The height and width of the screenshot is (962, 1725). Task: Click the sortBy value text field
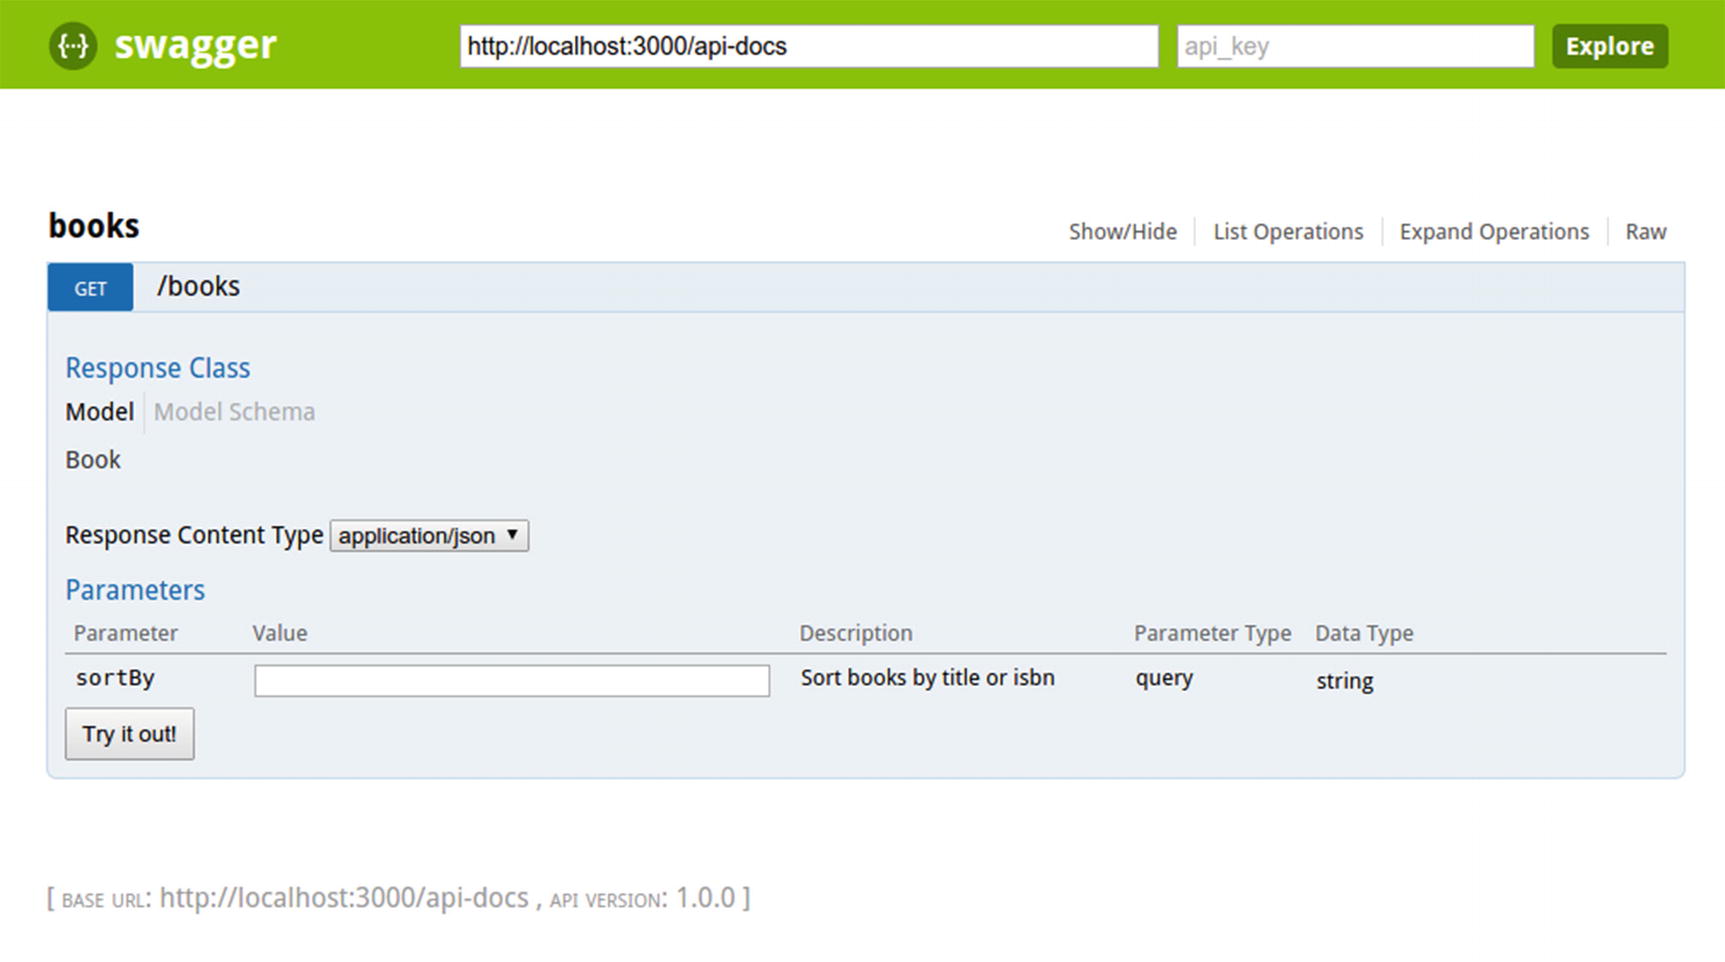[x=511, y=681]
